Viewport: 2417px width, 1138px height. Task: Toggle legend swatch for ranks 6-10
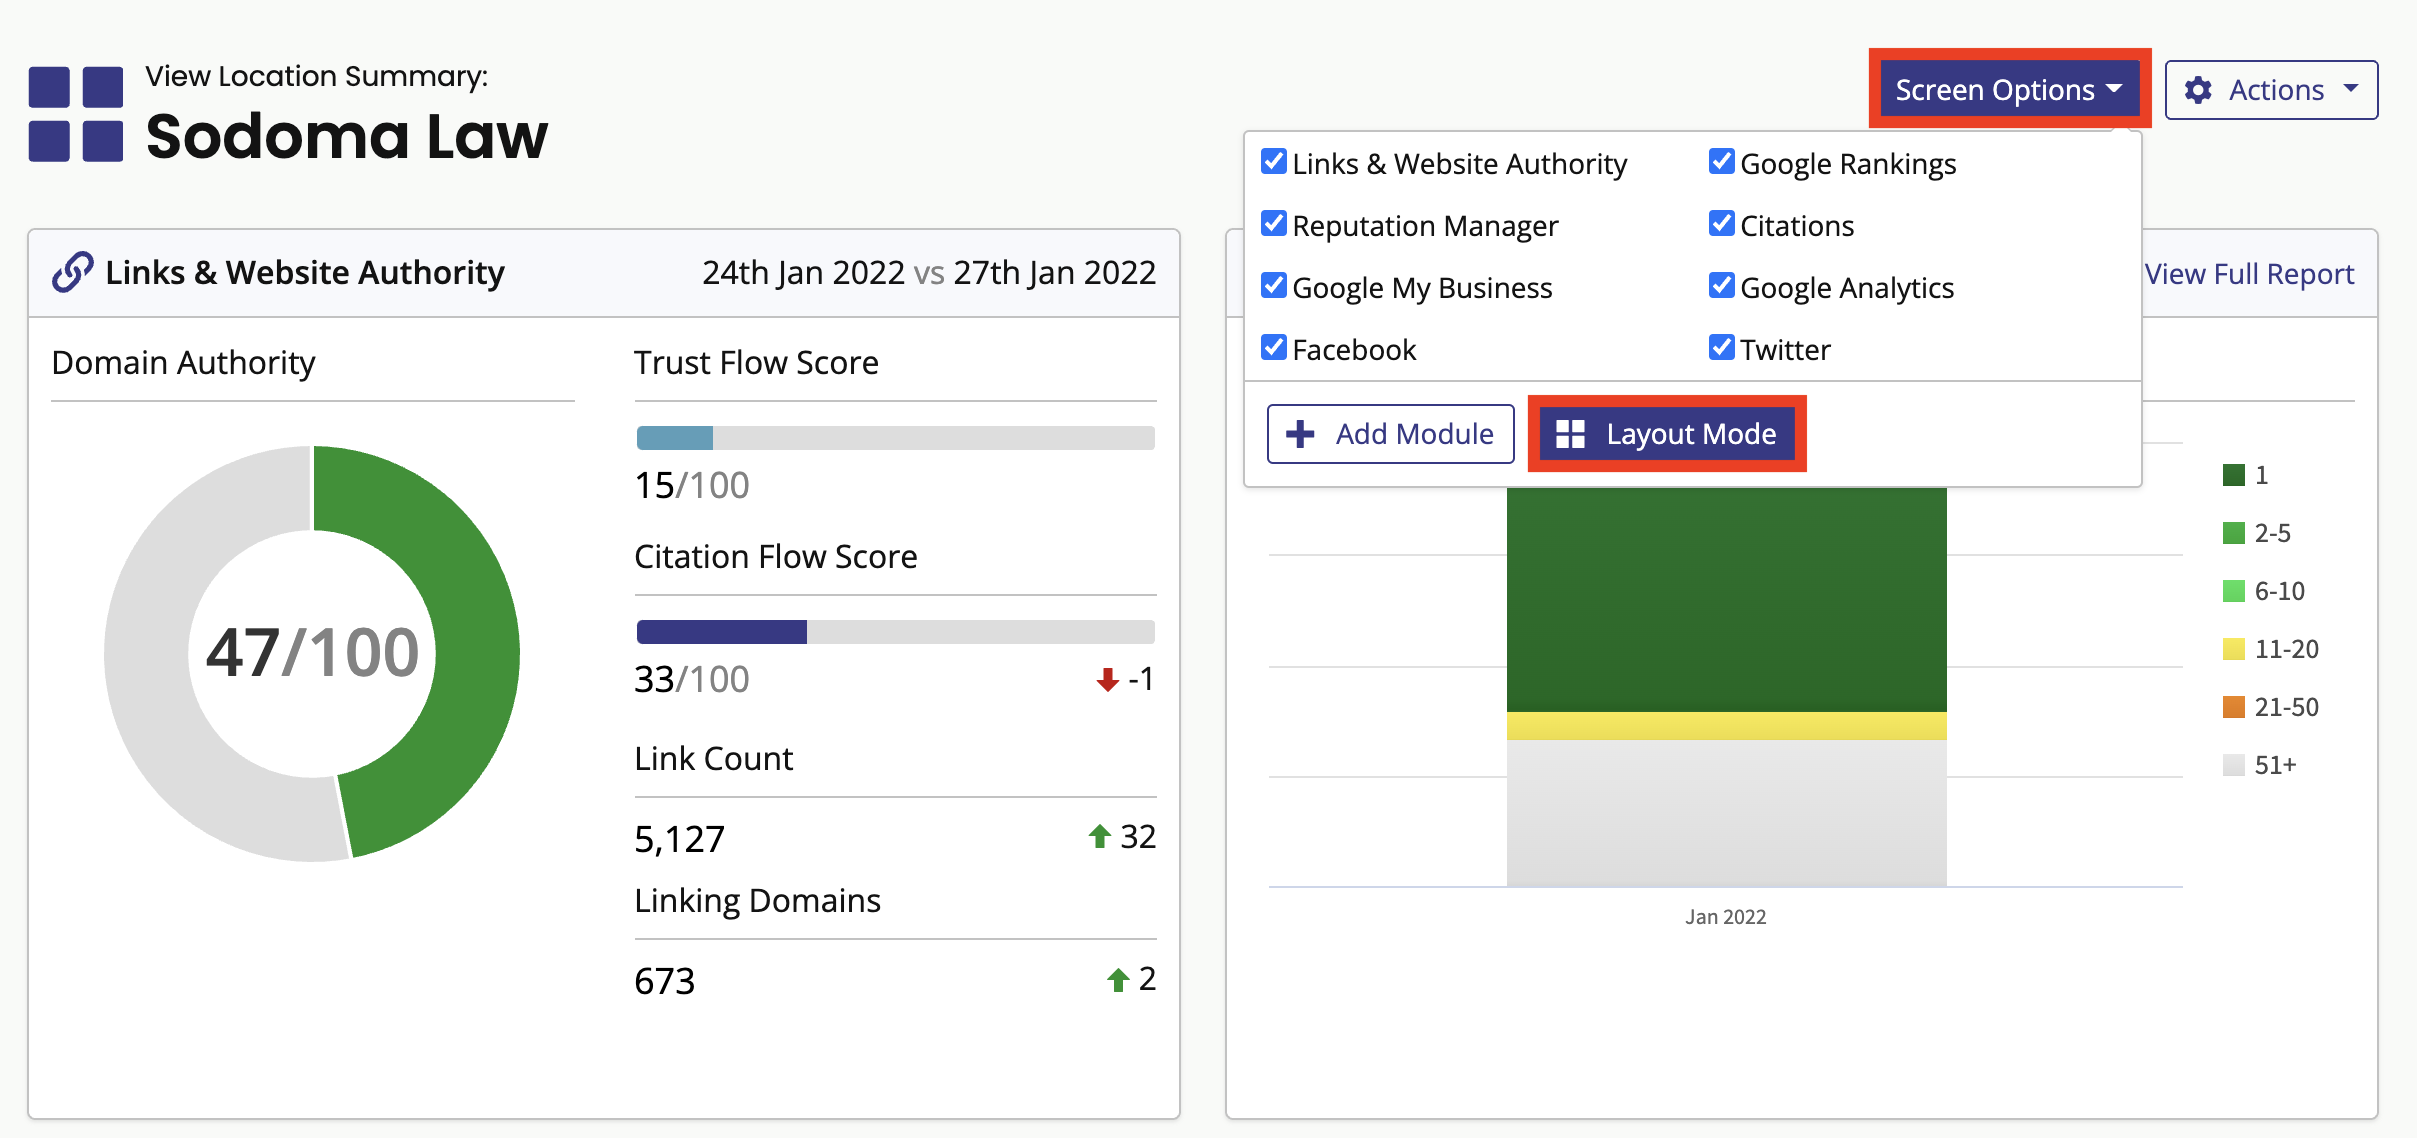pos(2234,591)
